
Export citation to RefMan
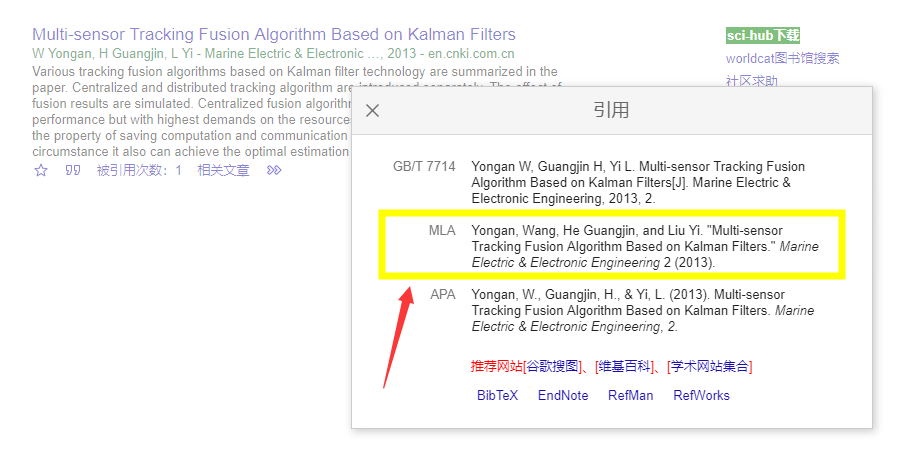[631, 395]
